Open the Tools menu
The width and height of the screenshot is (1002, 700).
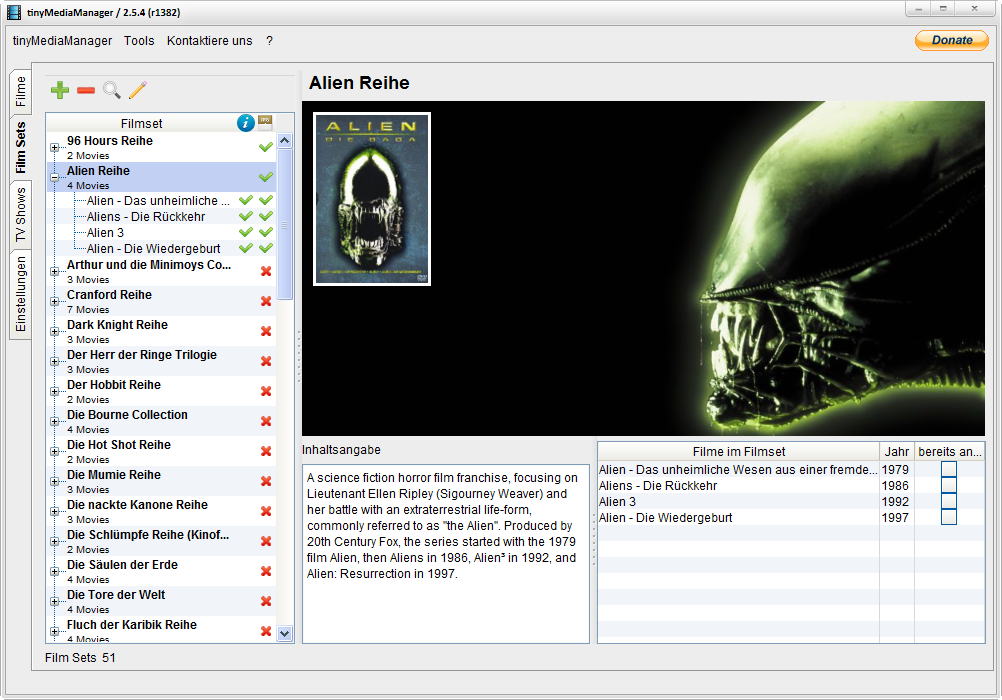(x=139, y=41)
